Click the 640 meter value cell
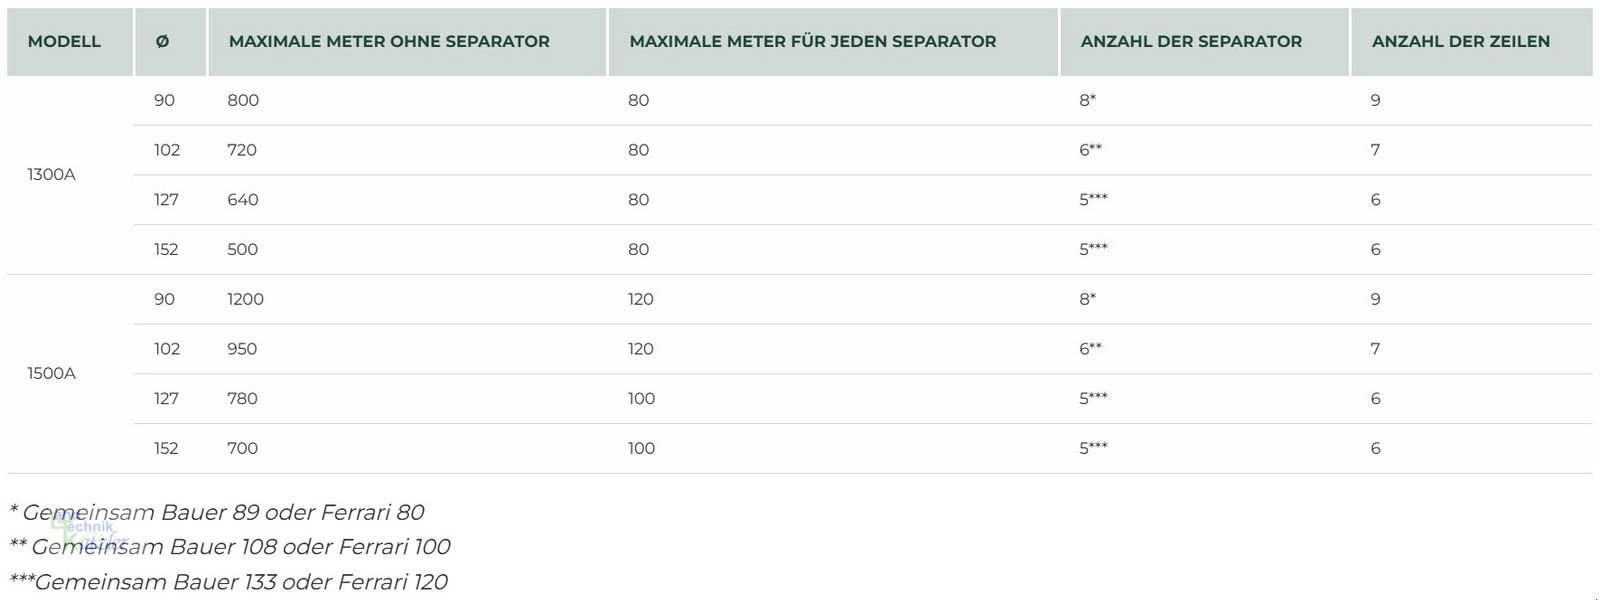This screenshot has width=1600, height=603. pyautogui.click(x=242, y=200)
